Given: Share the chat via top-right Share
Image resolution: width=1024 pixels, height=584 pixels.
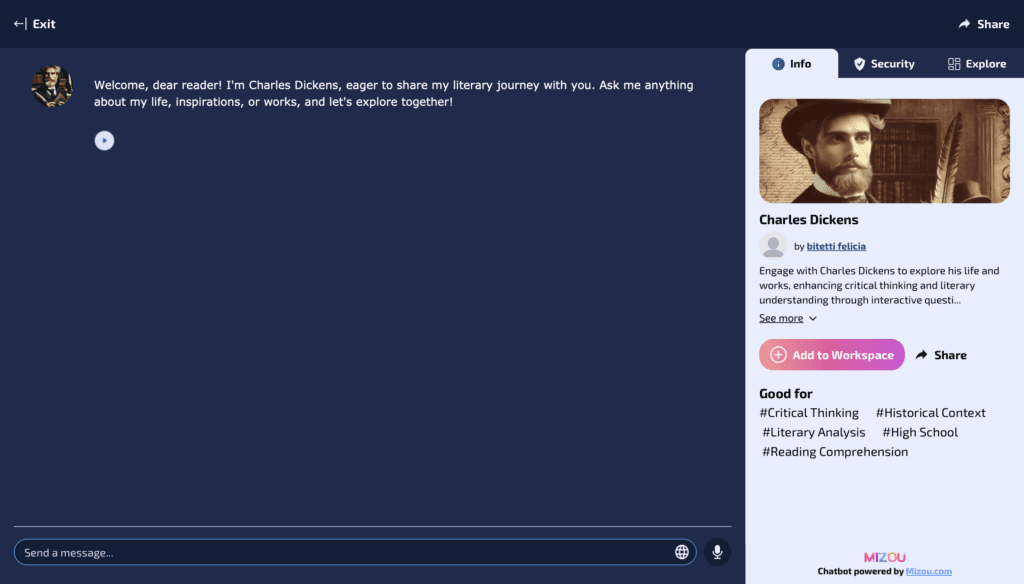Looking at the screenshot, I should pyautogui.click(x=984, y=24).
